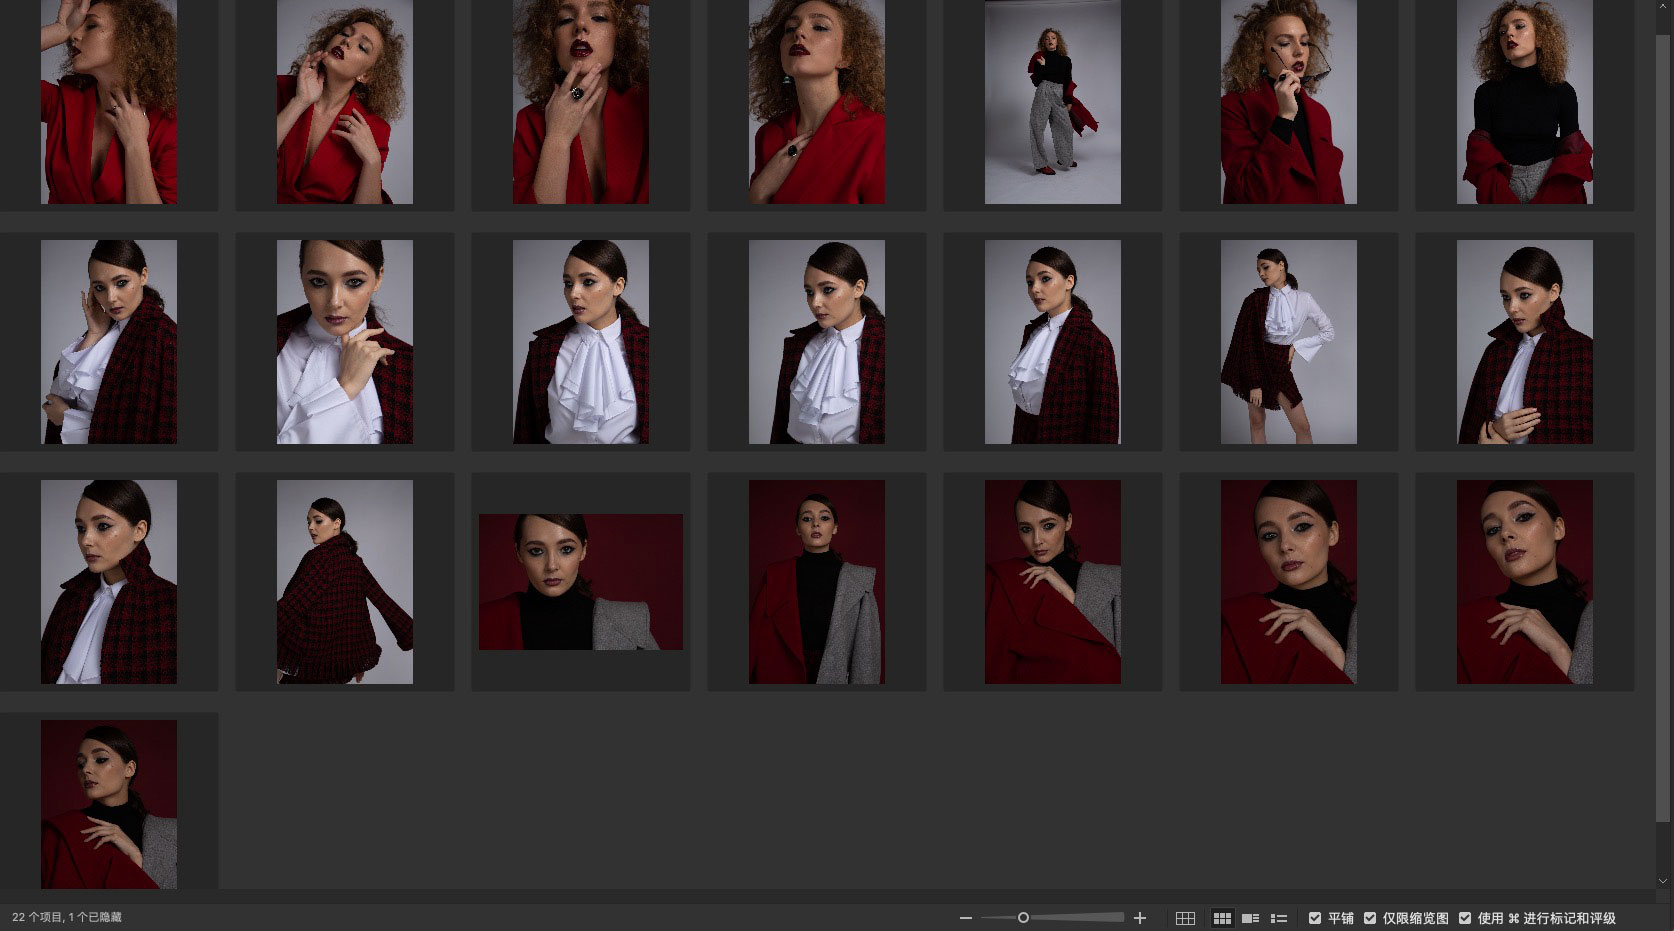Switch to thumbnails grid view
The width and height of the screenshot is (1674, 931).
tap(1222, 918)
